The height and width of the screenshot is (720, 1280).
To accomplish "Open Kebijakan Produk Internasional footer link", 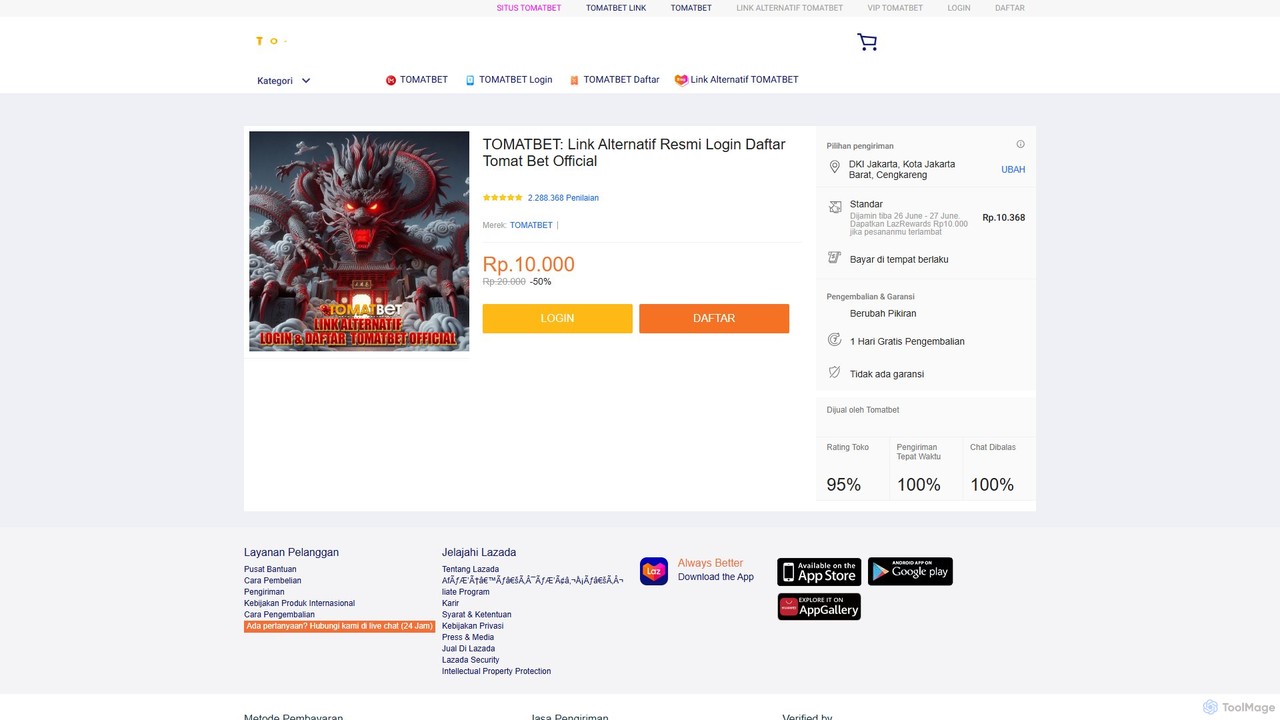I will 299,603.
